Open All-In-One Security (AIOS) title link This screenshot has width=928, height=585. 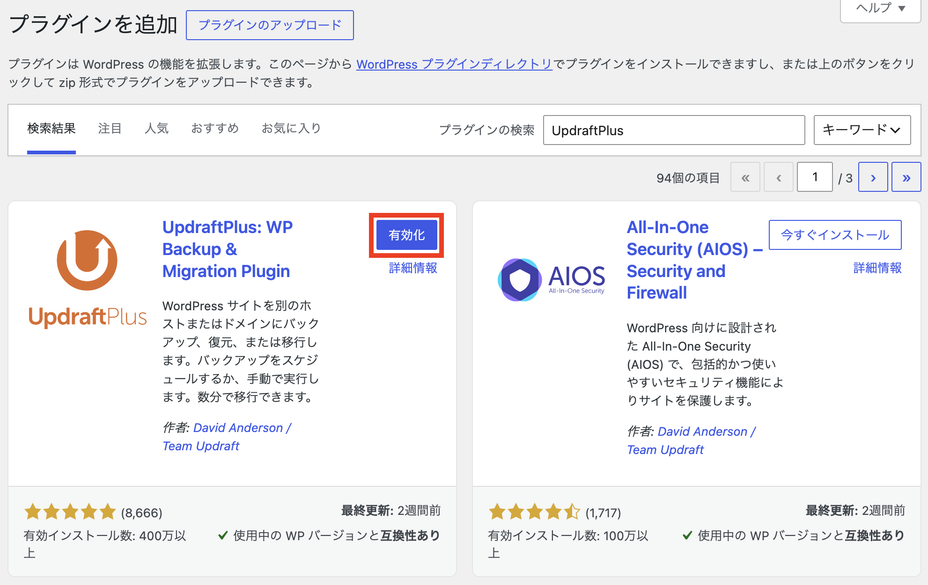(694, 260)
